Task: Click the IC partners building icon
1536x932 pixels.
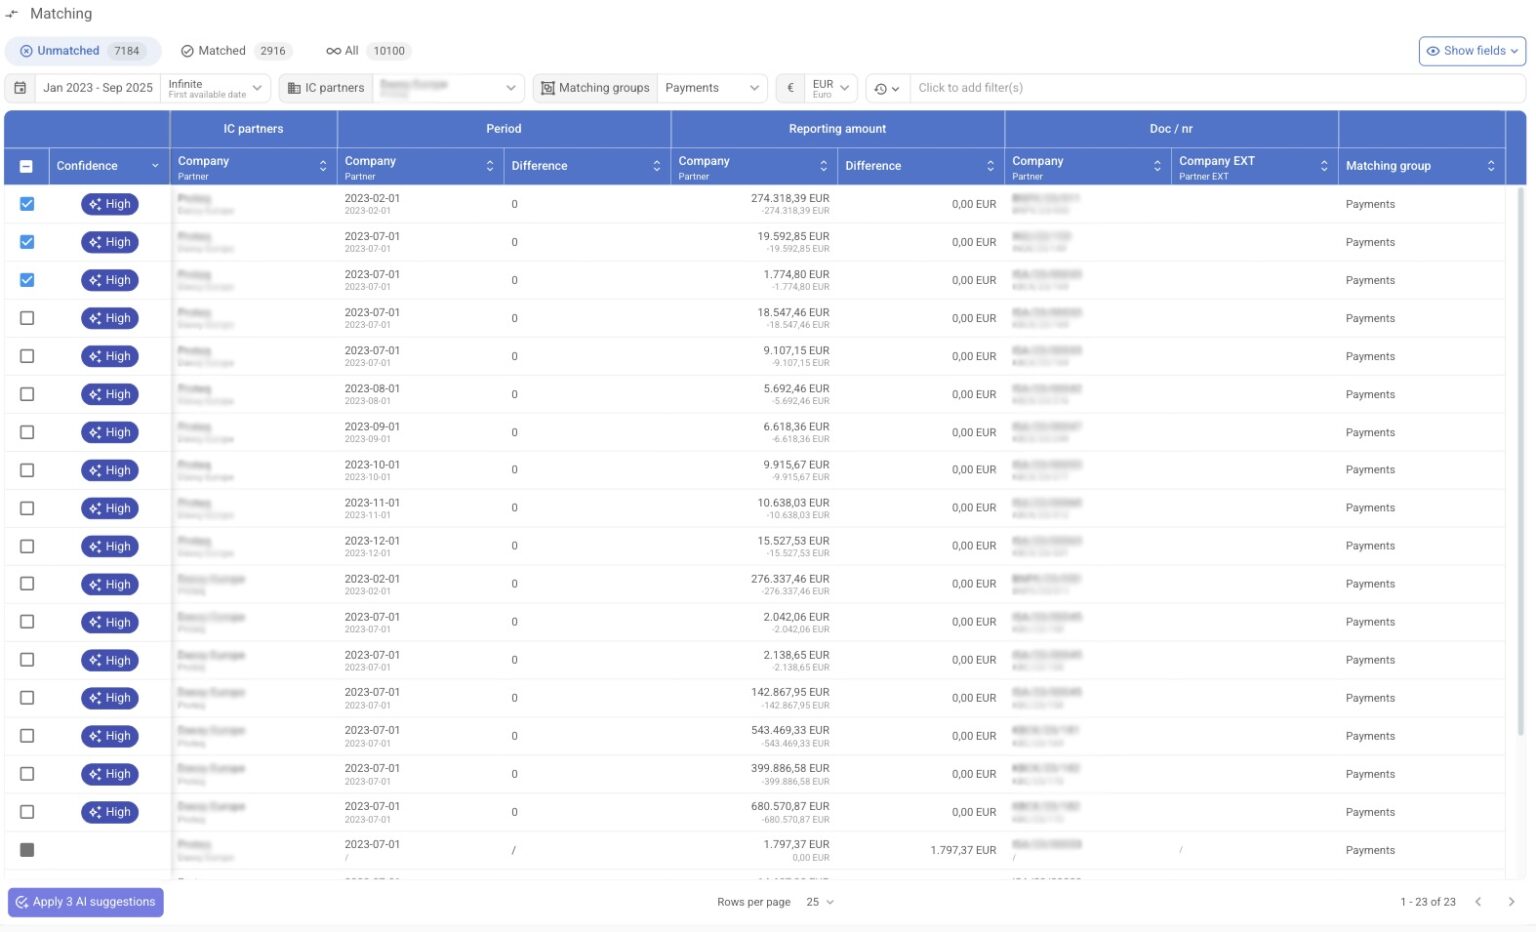Action: (294, 88)
